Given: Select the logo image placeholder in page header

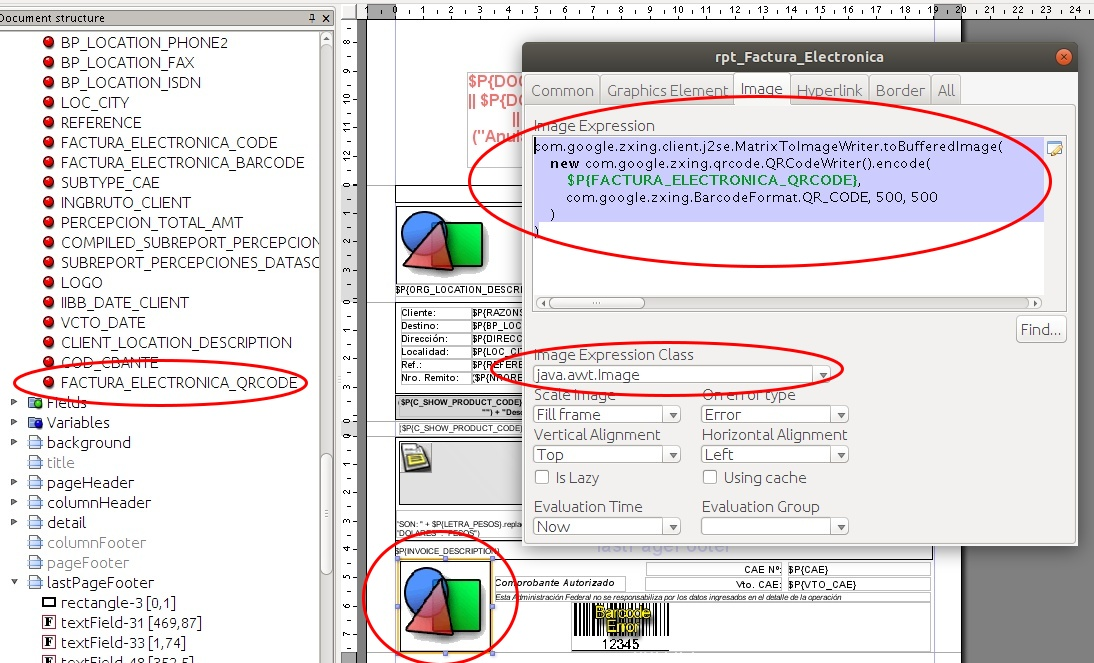Looking at the screenshot, I should pos(444,244).
